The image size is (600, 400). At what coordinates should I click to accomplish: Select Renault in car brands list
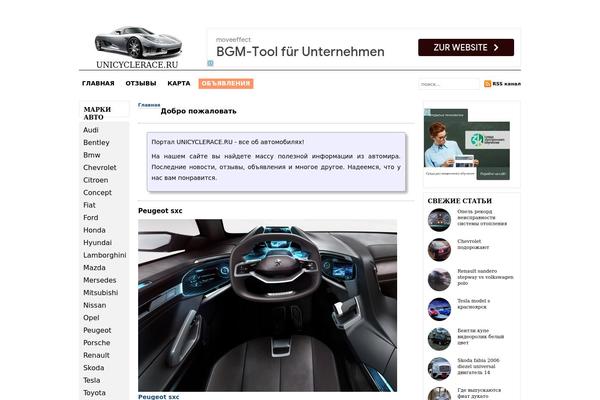pos(96,355)
